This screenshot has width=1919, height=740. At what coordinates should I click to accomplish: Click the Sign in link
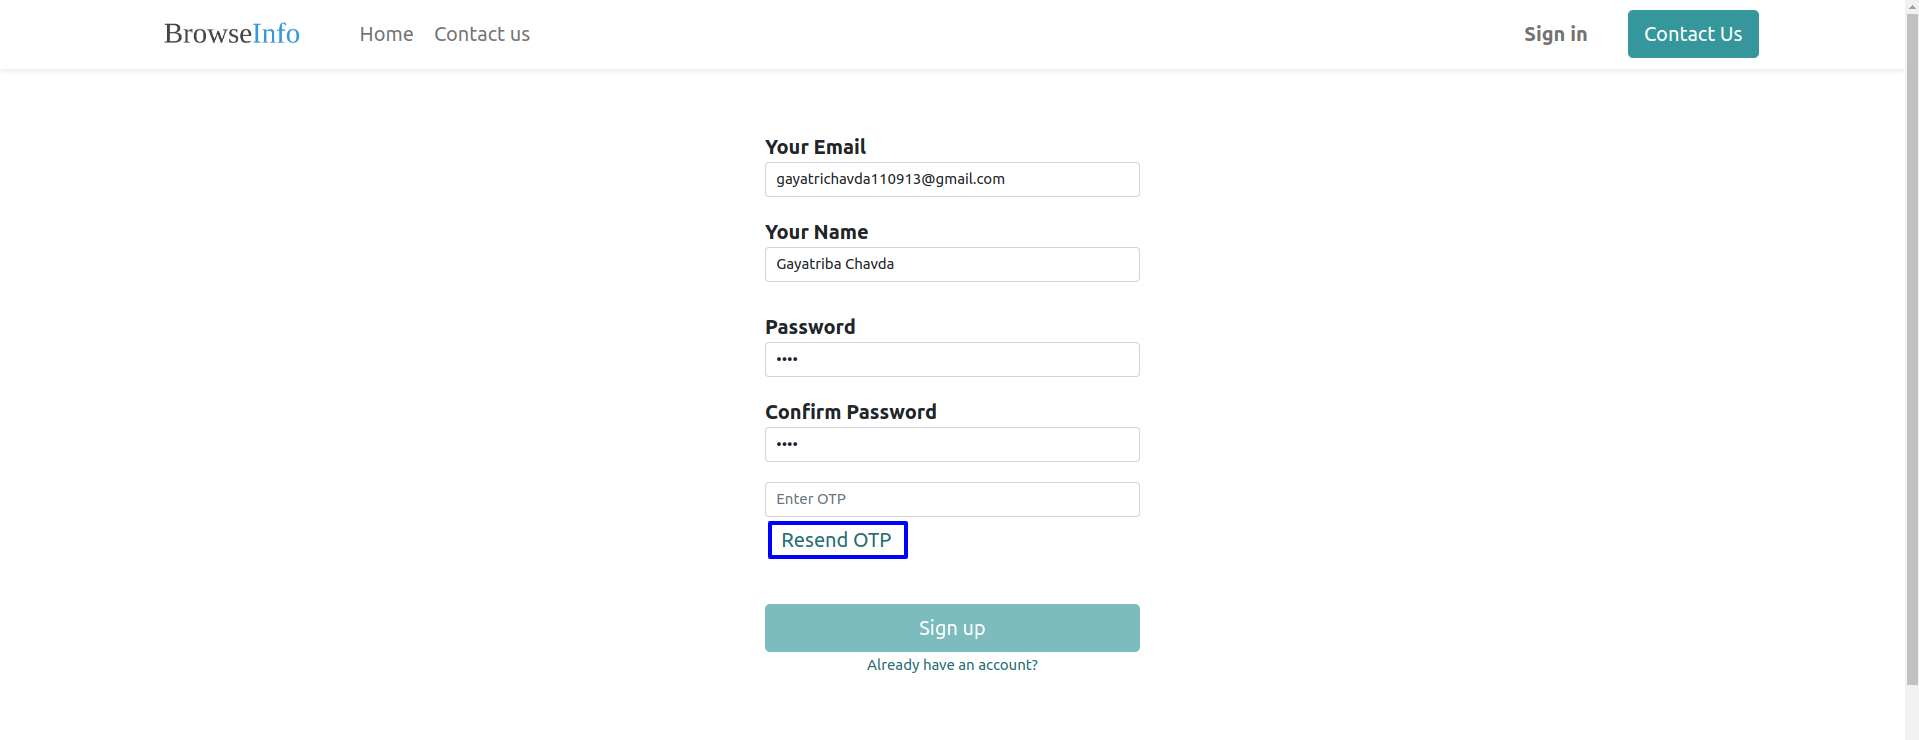1555,34
